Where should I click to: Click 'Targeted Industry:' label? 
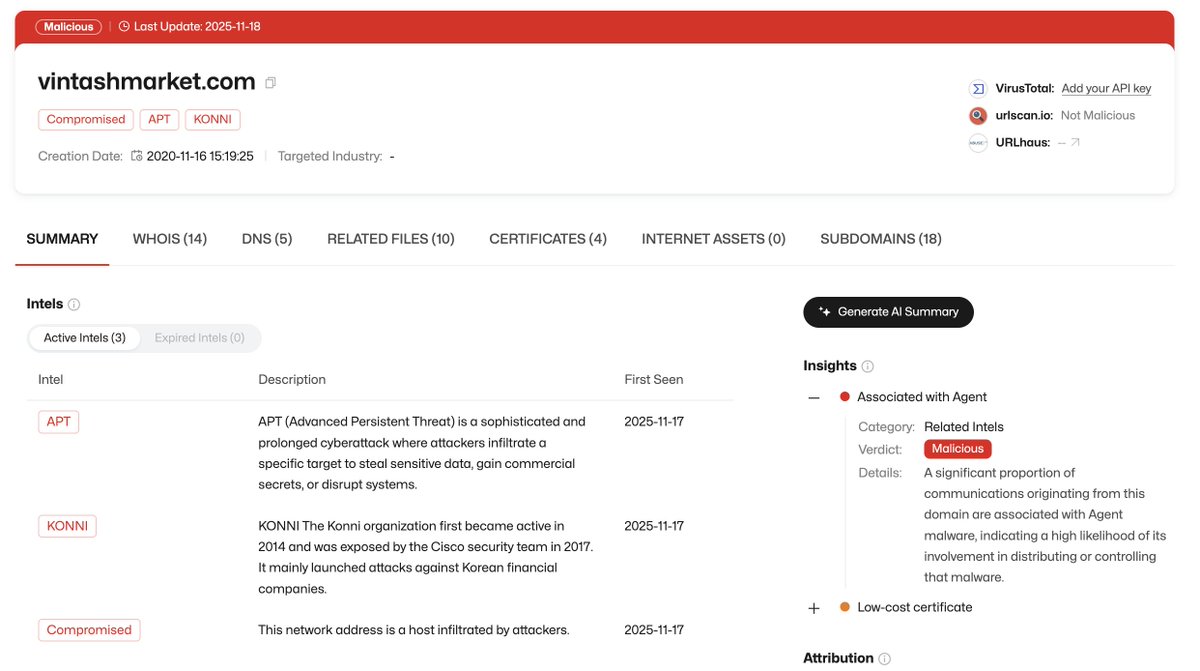coord(330,156)
